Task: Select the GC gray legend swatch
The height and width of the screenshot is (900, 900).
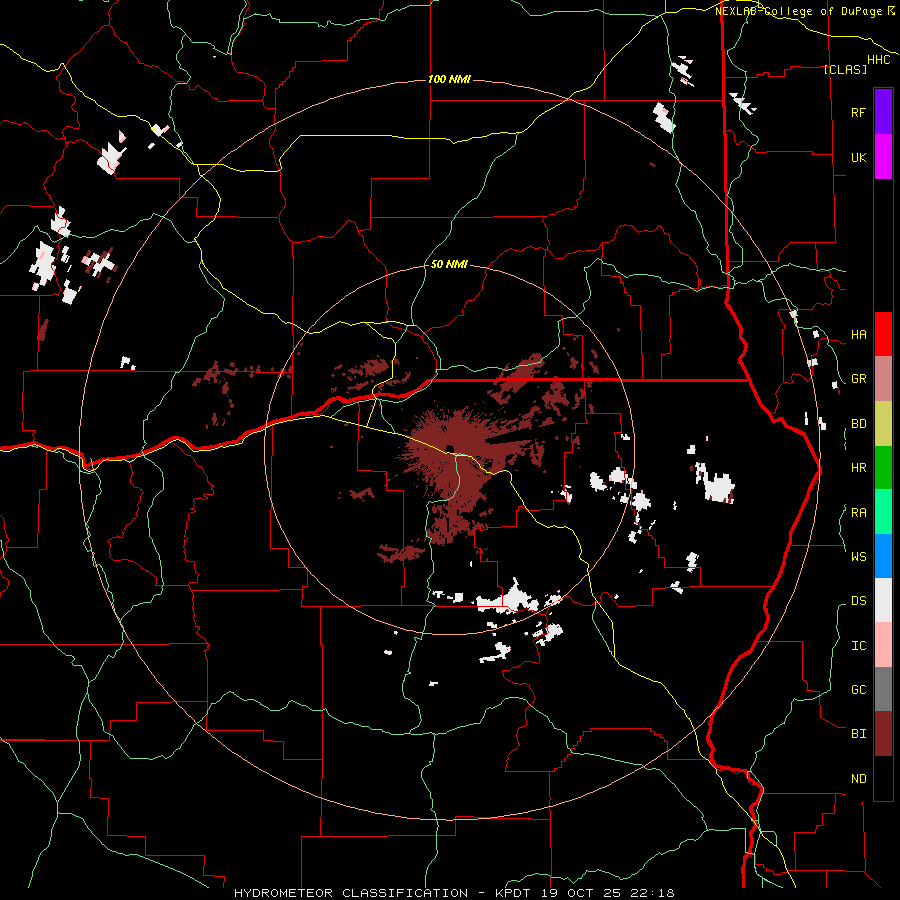Action: (883, 689)
